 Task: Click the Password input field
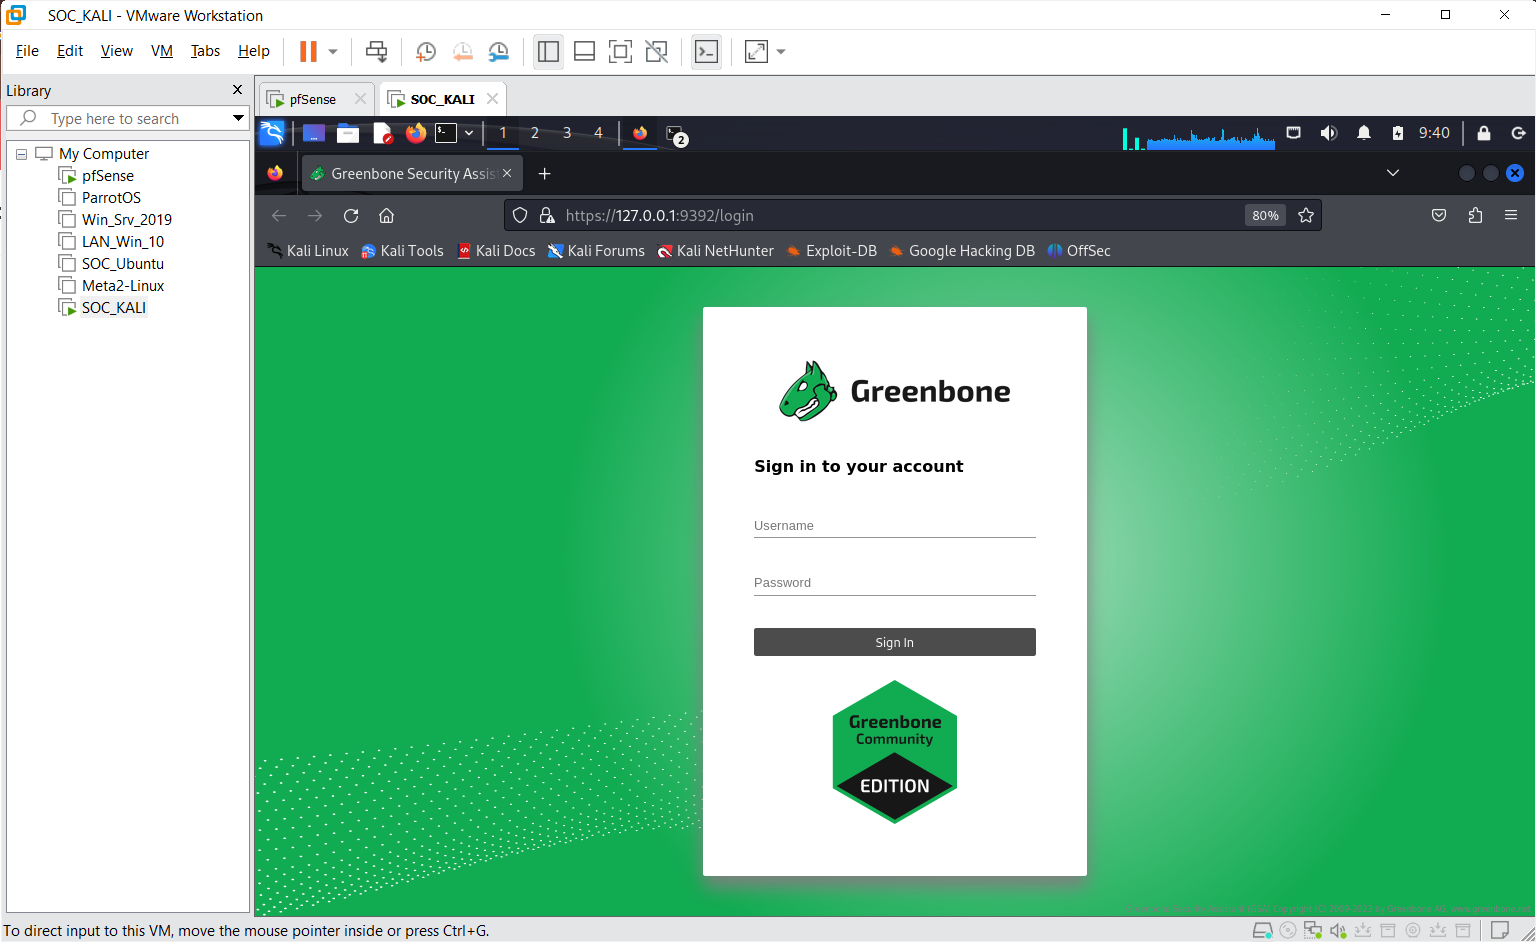pyautogui.click(x=895, y=583)
